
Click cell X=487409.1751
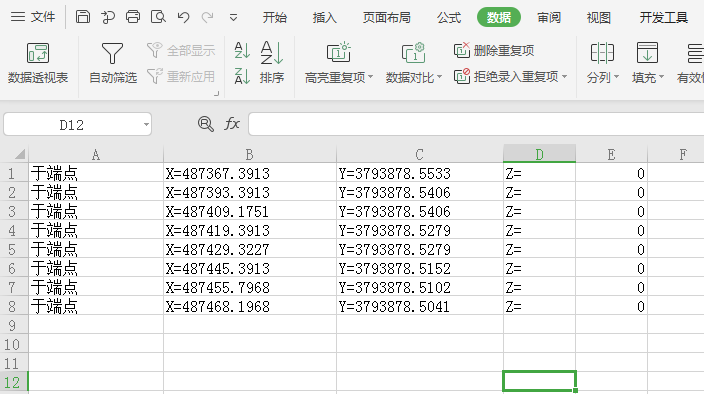pyautogui.click(x=250, y=211)
